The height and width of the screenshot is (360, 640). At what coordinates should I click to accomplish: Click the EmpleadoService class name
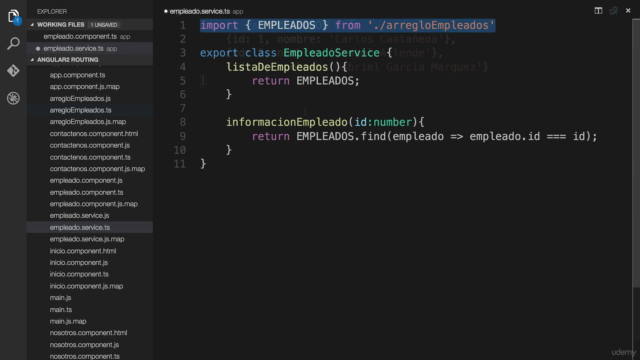tap(331, 53)
